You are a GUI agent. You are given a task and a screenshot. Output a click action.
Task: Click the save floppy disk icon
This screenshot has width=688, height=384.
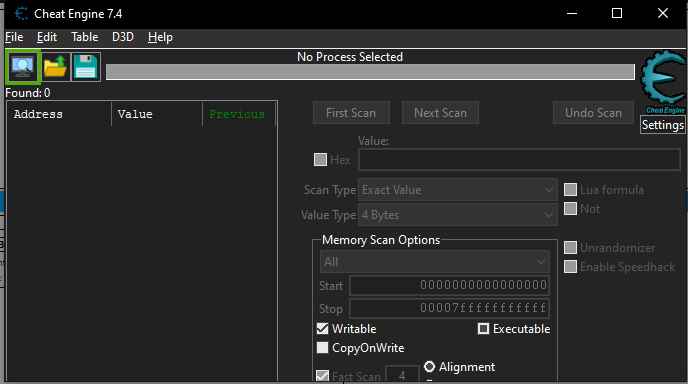(x=86, y=67)
